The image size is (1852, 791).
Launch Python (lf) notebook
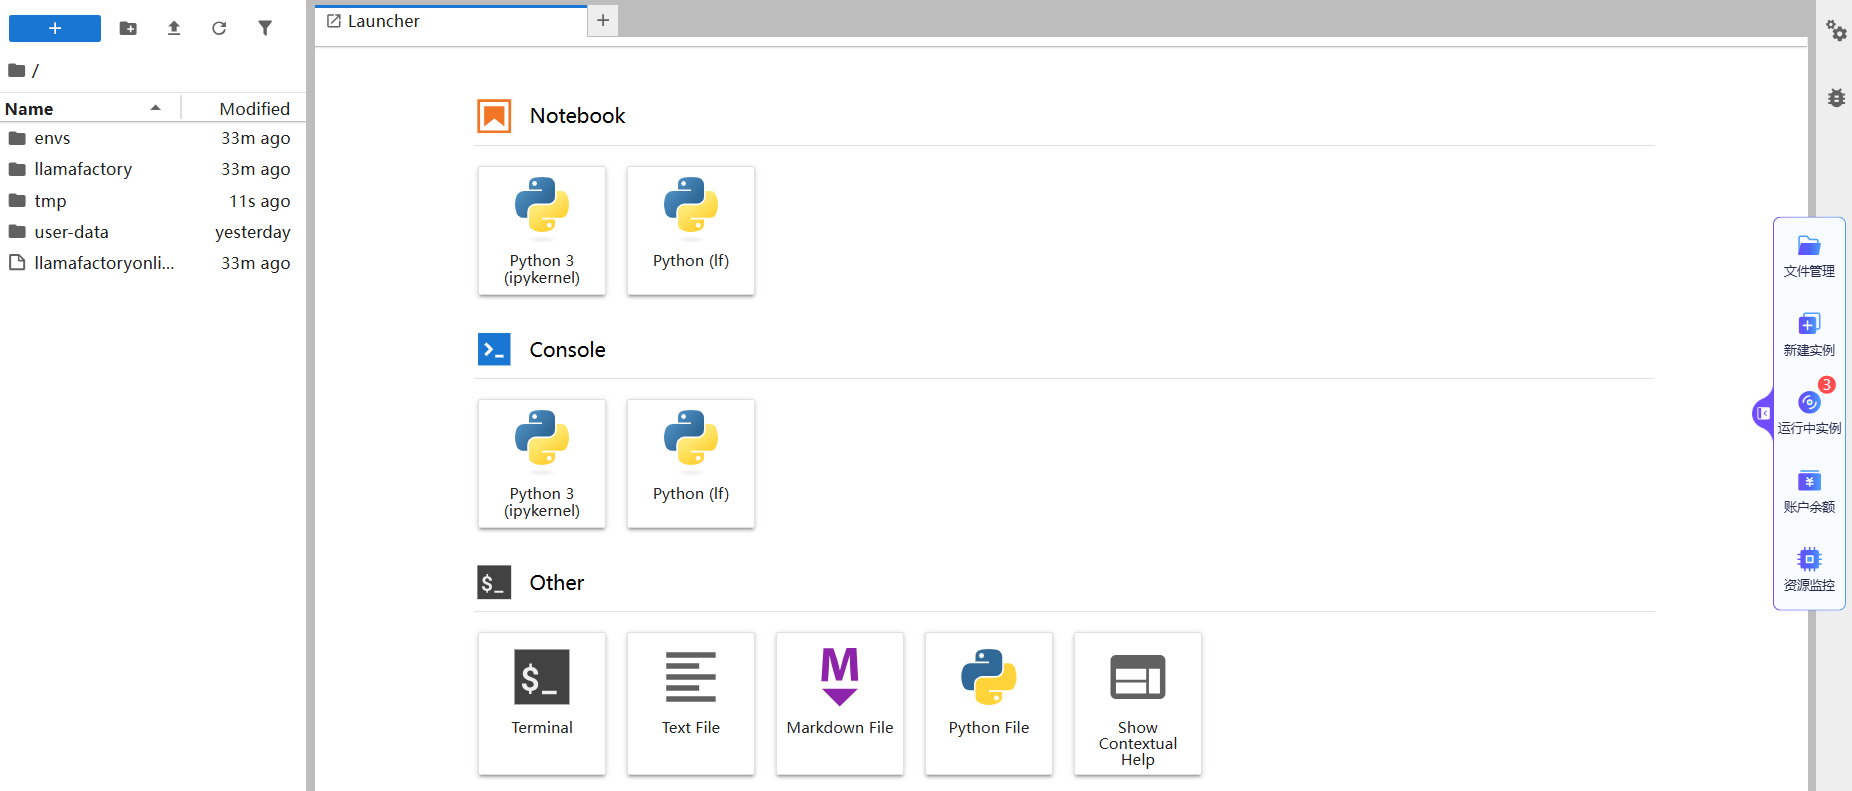point(691,231)
